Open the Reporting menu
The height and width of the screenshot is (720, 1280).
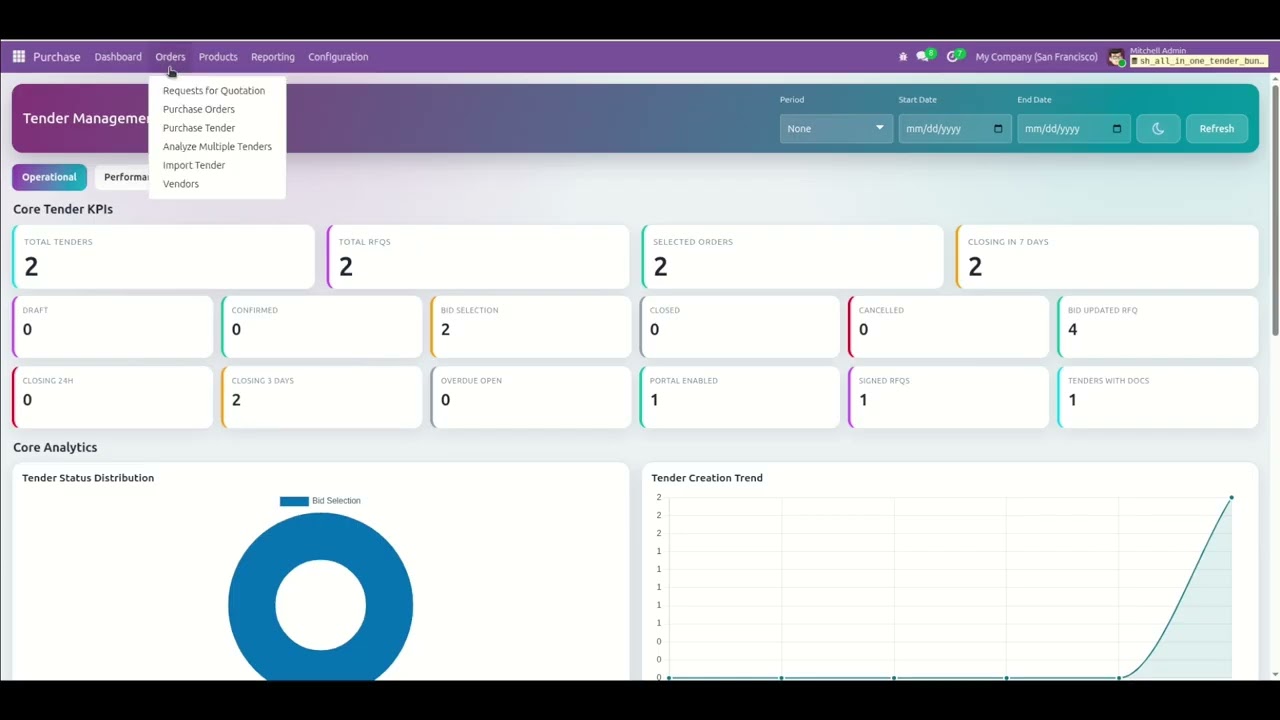pos(273,57)
